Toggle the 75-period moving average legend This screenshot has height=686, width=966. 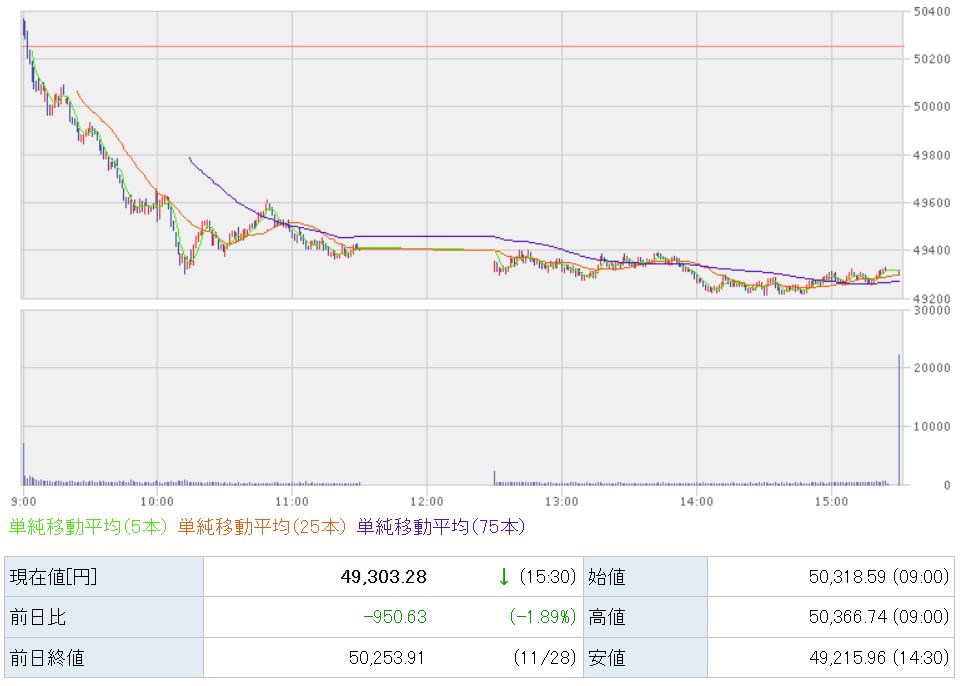pos(440,526)
